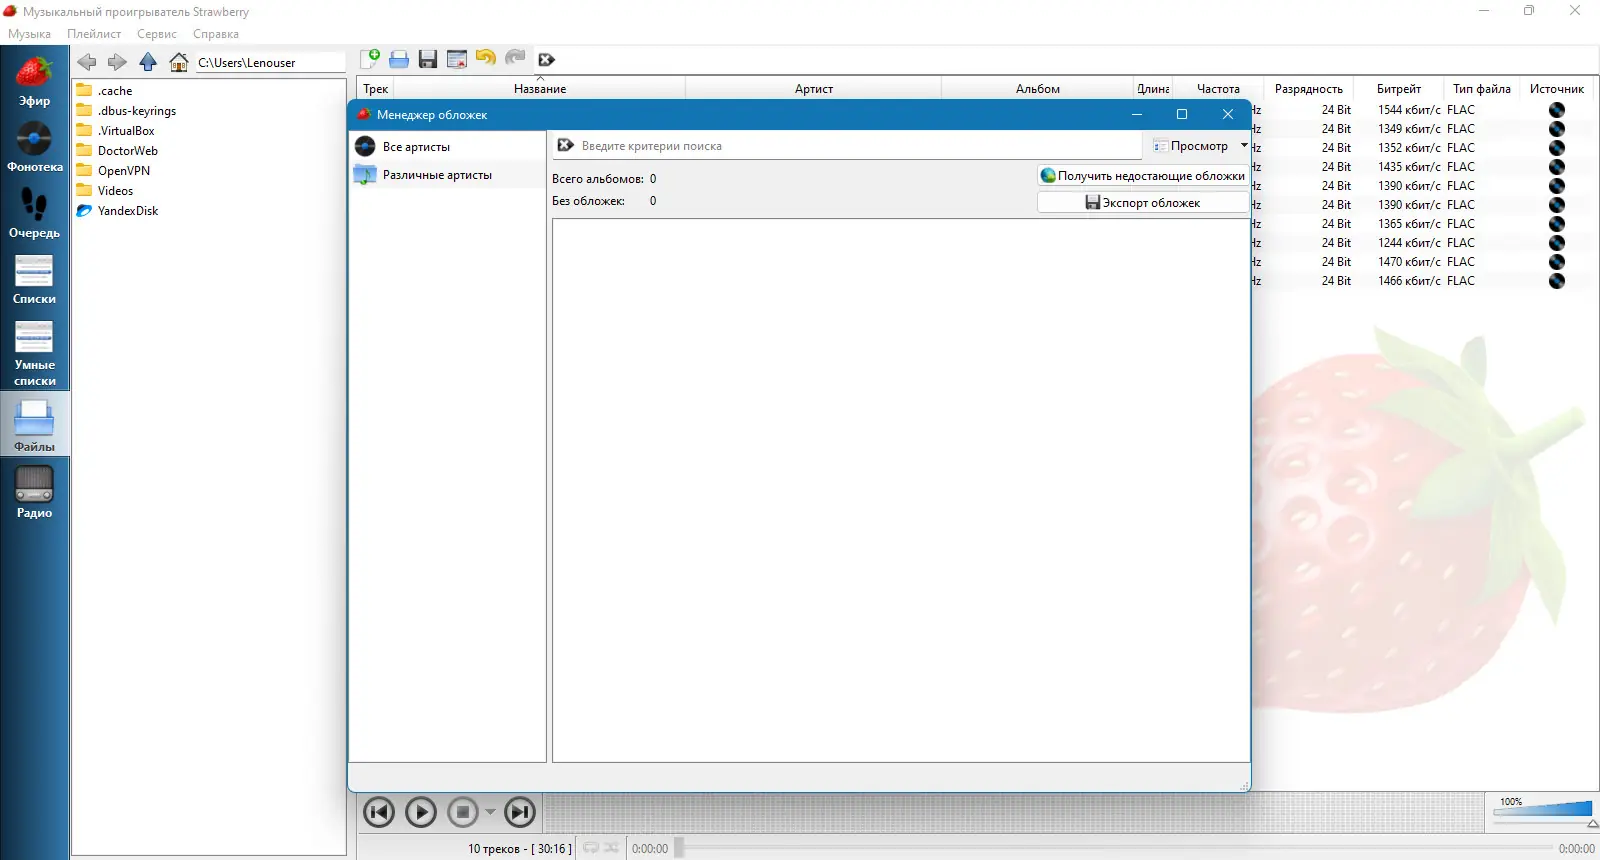Go up one folder level
The image size is (1600, 860).
(148, 62)
